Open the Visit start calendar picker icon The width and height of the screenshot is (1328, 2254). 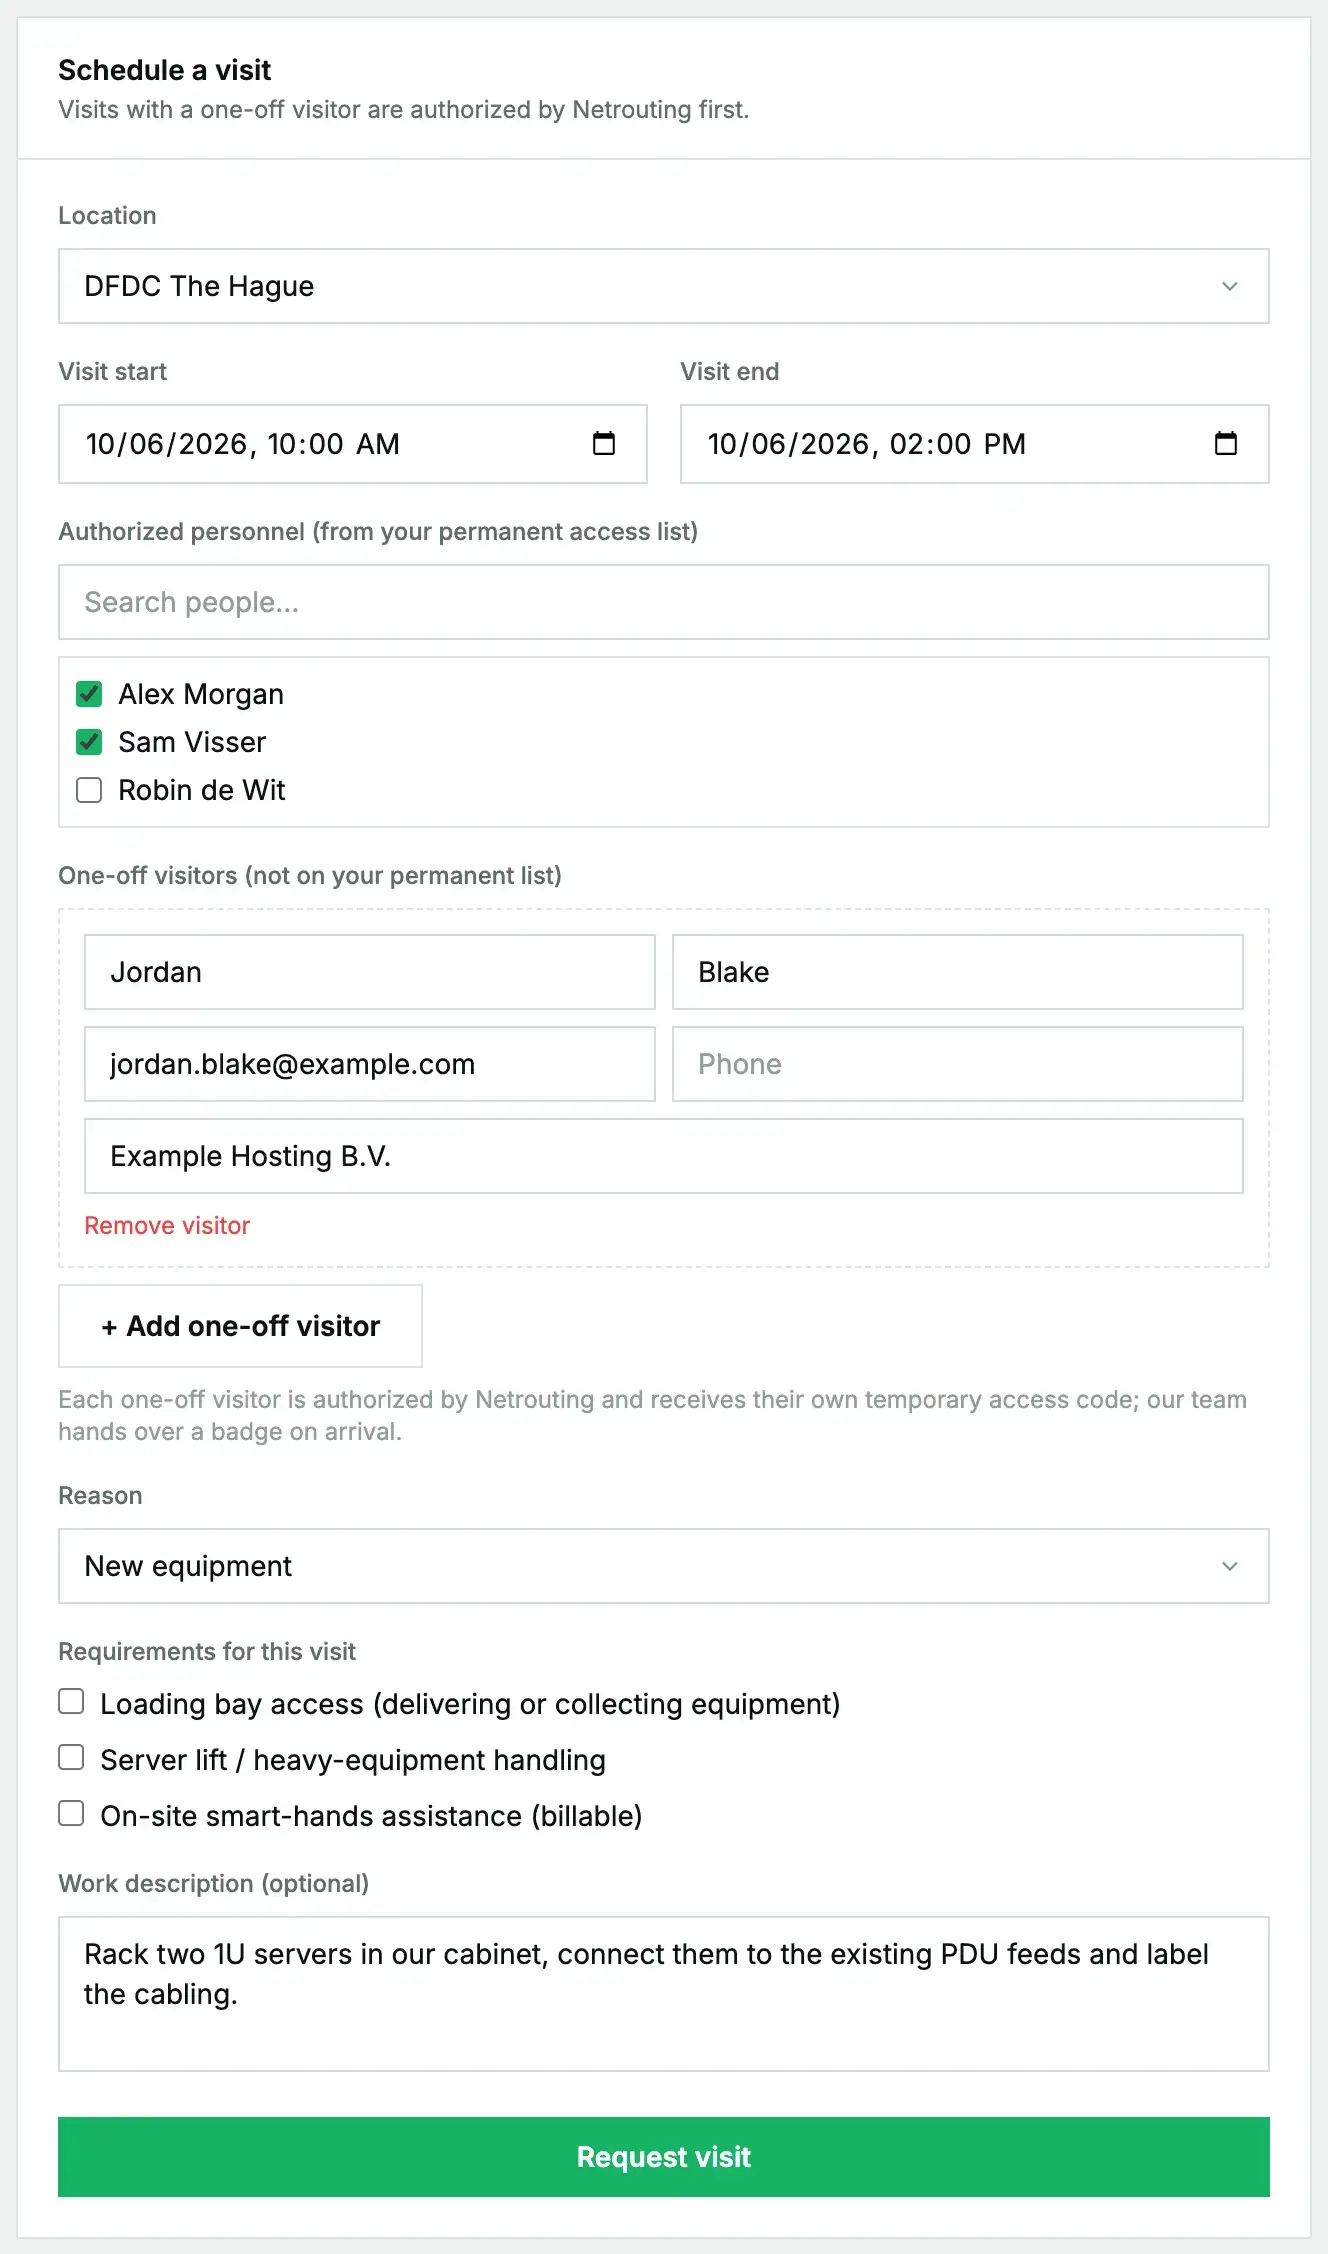604,443
